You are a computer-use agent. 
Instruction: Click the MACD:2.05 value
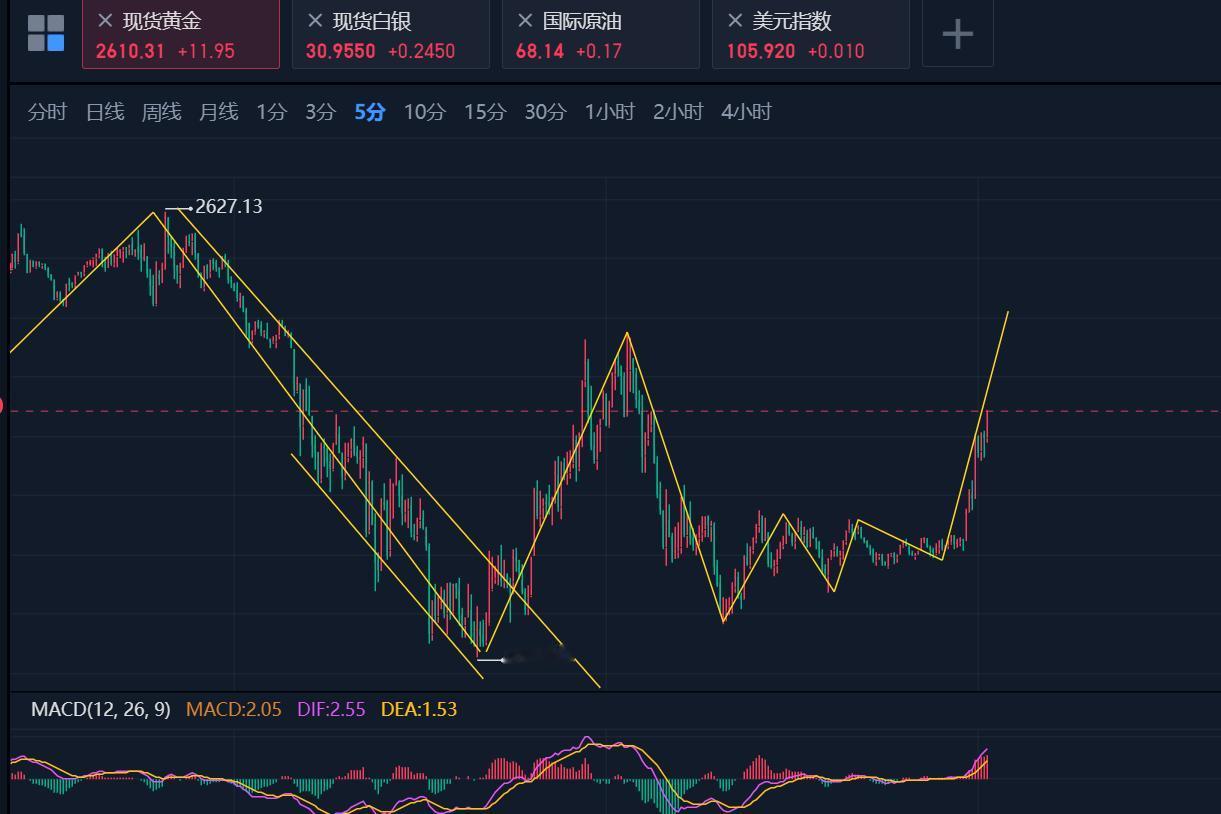pyautogui.click(x=234, y=709)
